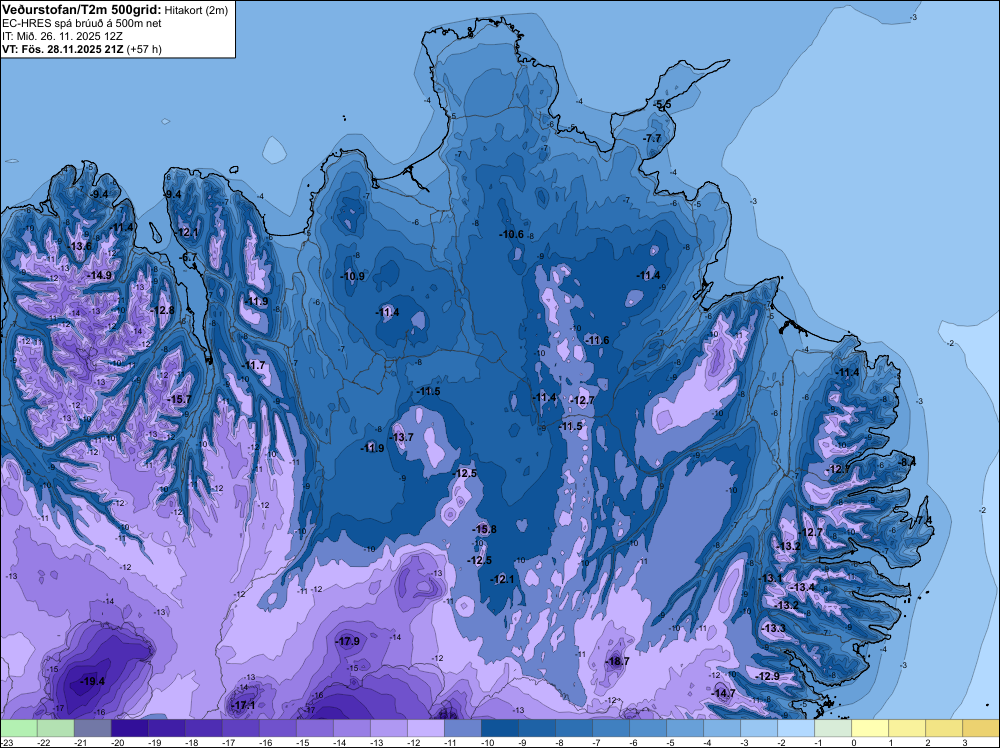
Task: Click the -6 legend color swatch
Action: point(647,728)
